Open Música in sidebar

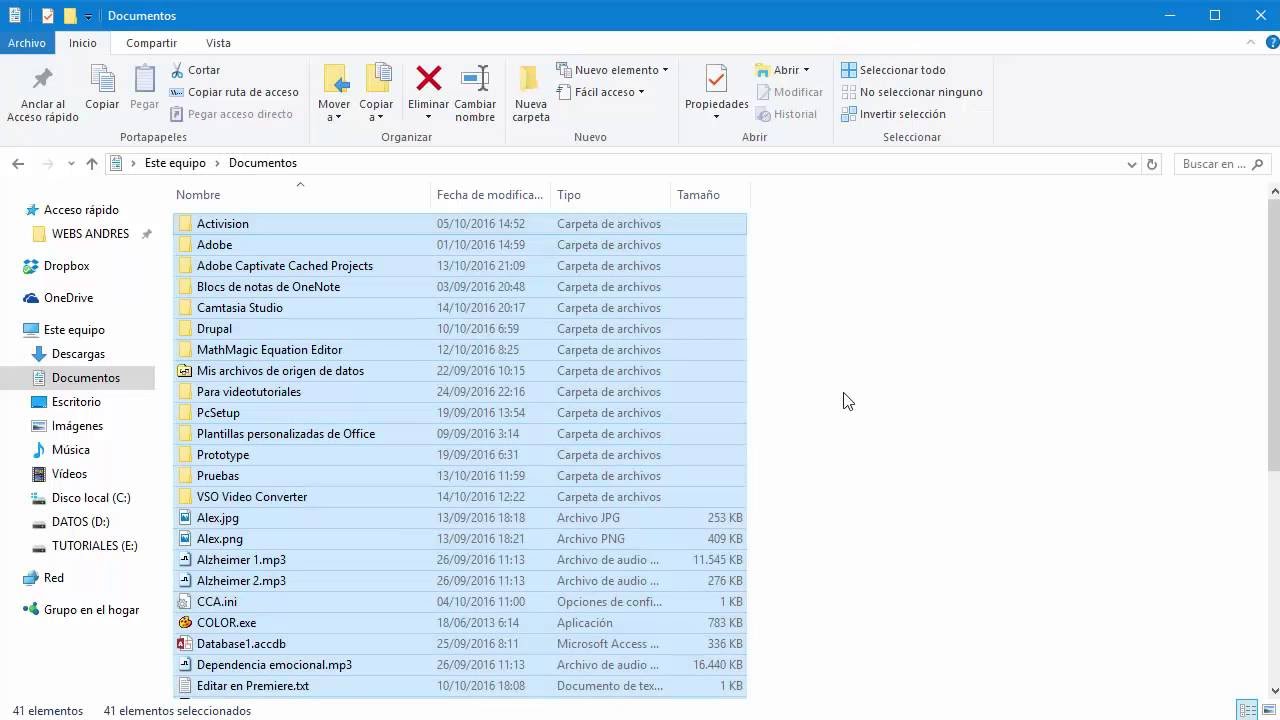click(x=70, y=450)
